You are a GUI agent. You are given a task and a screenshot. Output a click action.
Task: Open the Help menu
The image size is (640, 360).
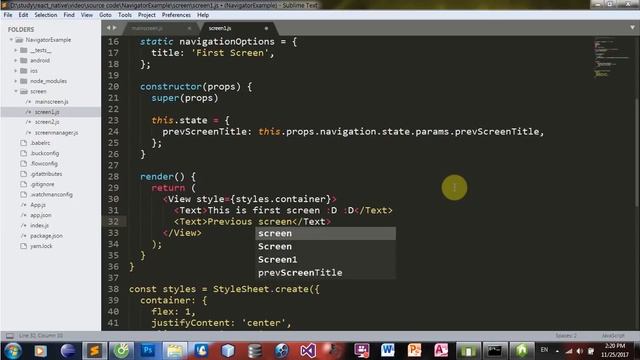click(203, 15)
